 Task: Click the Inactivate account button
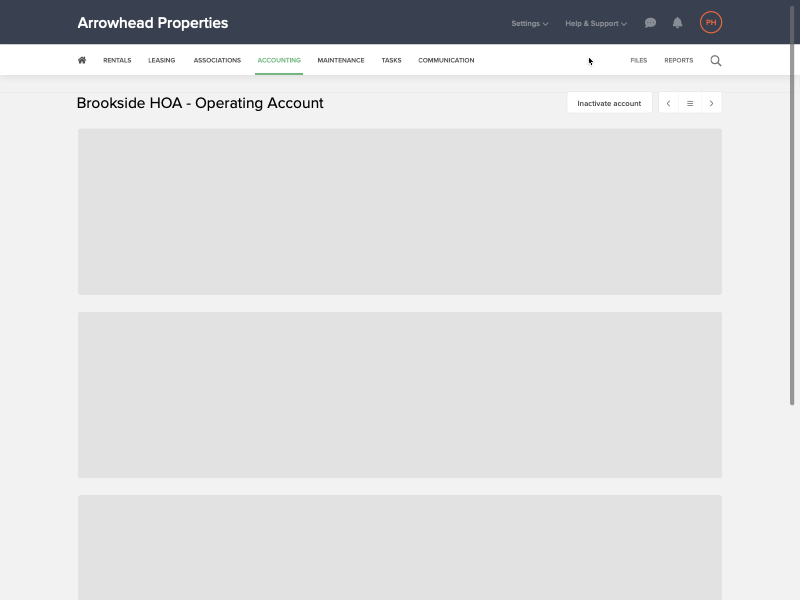coord(609,103)
